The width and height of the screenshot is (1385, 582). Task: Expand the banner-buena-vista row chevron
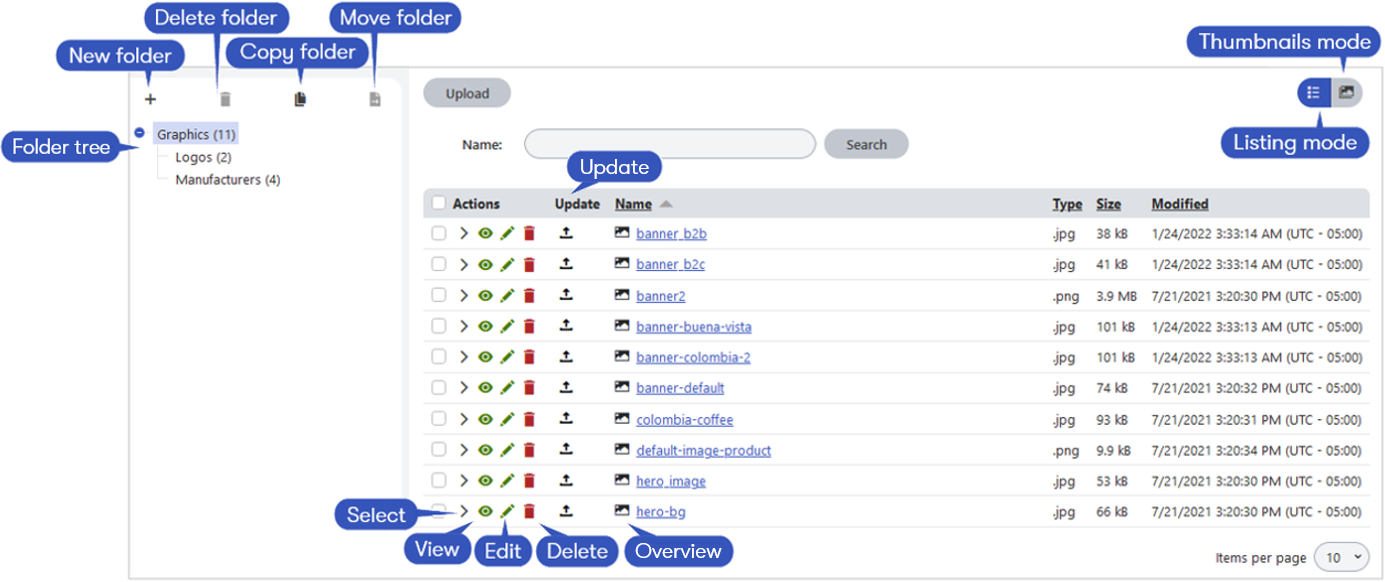click(x=463, y=327)
